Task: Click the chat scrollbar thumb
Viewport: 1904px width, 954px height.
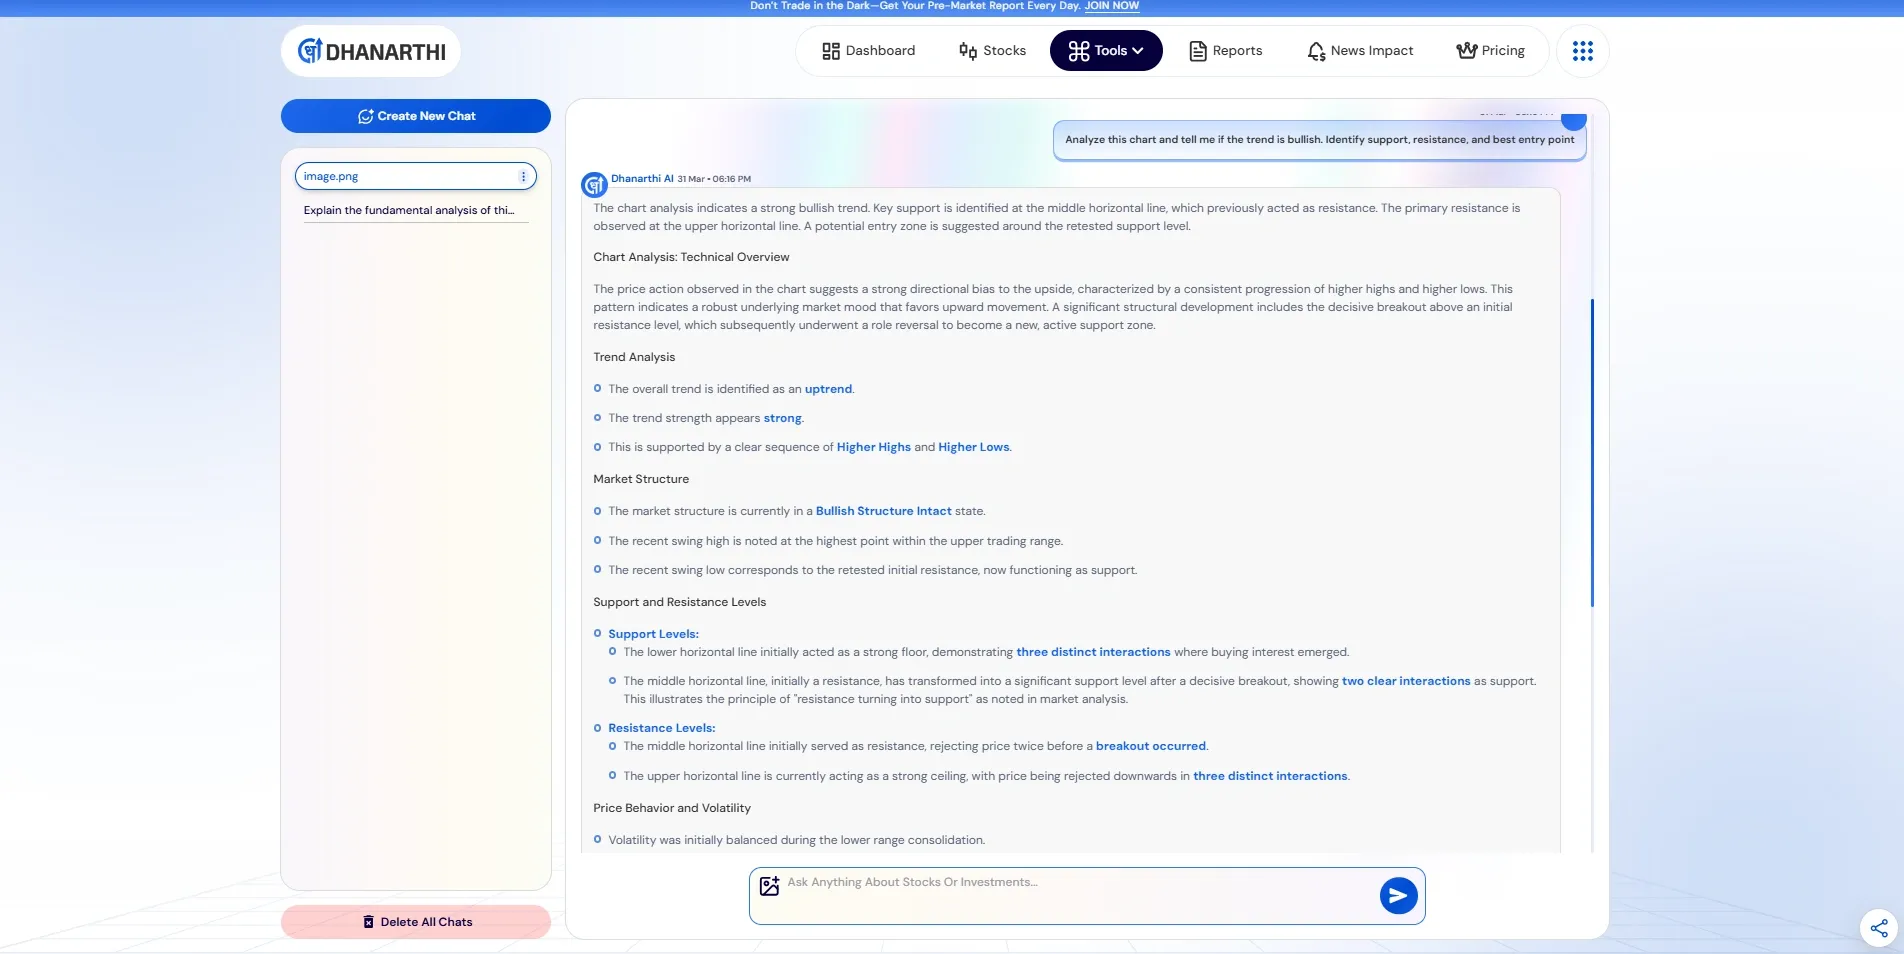Action: coord(1591,452)
